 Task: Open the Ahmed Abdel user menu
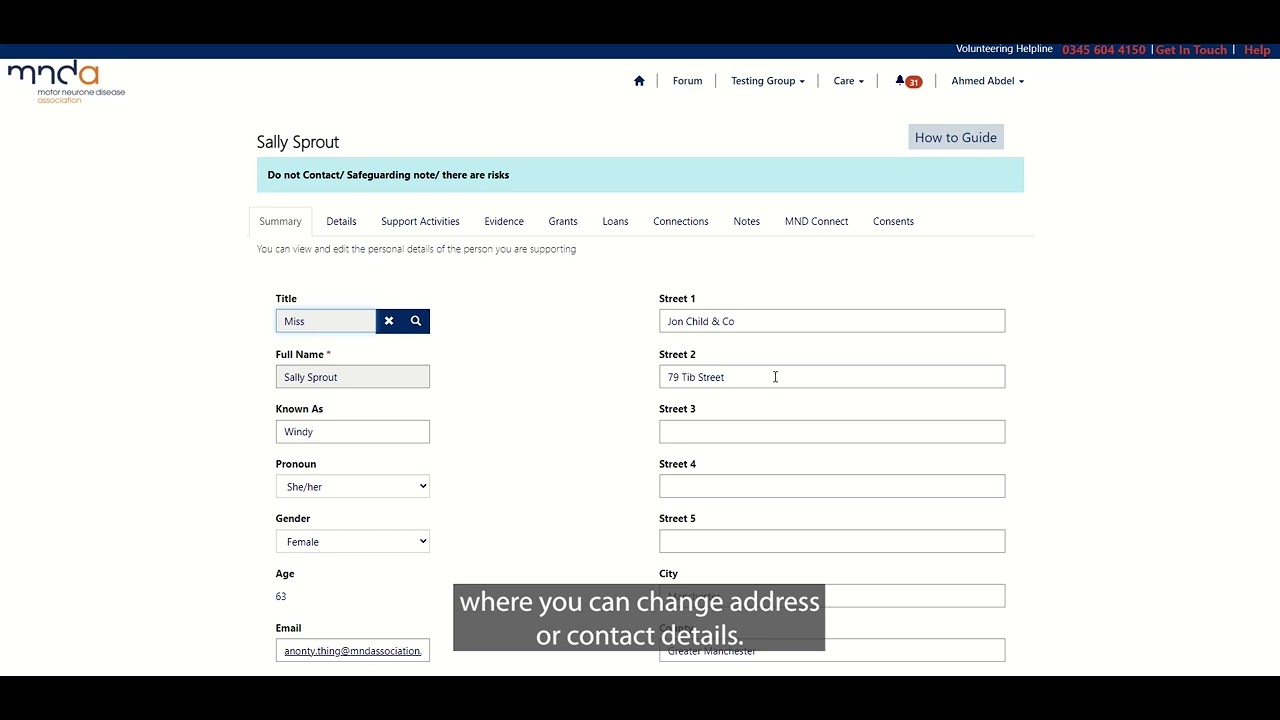click(987, 81)
